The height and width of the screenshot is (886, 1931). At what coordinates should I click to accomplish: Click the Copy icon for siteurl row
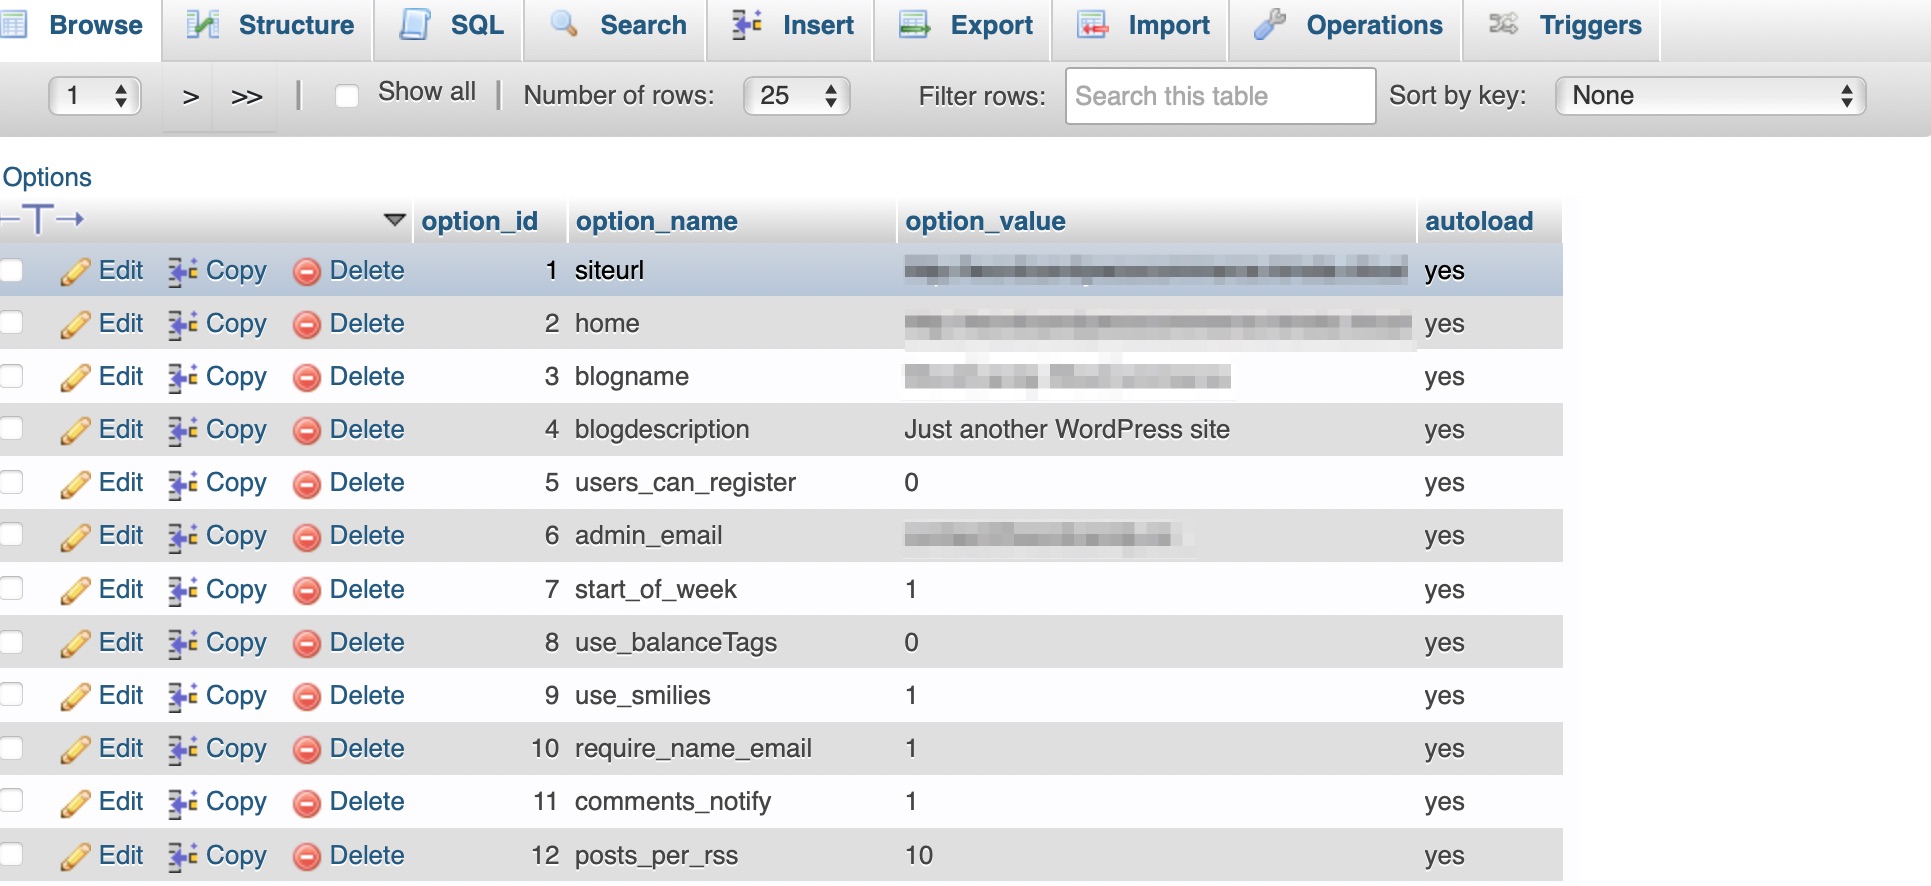click(x=182, y=272)
